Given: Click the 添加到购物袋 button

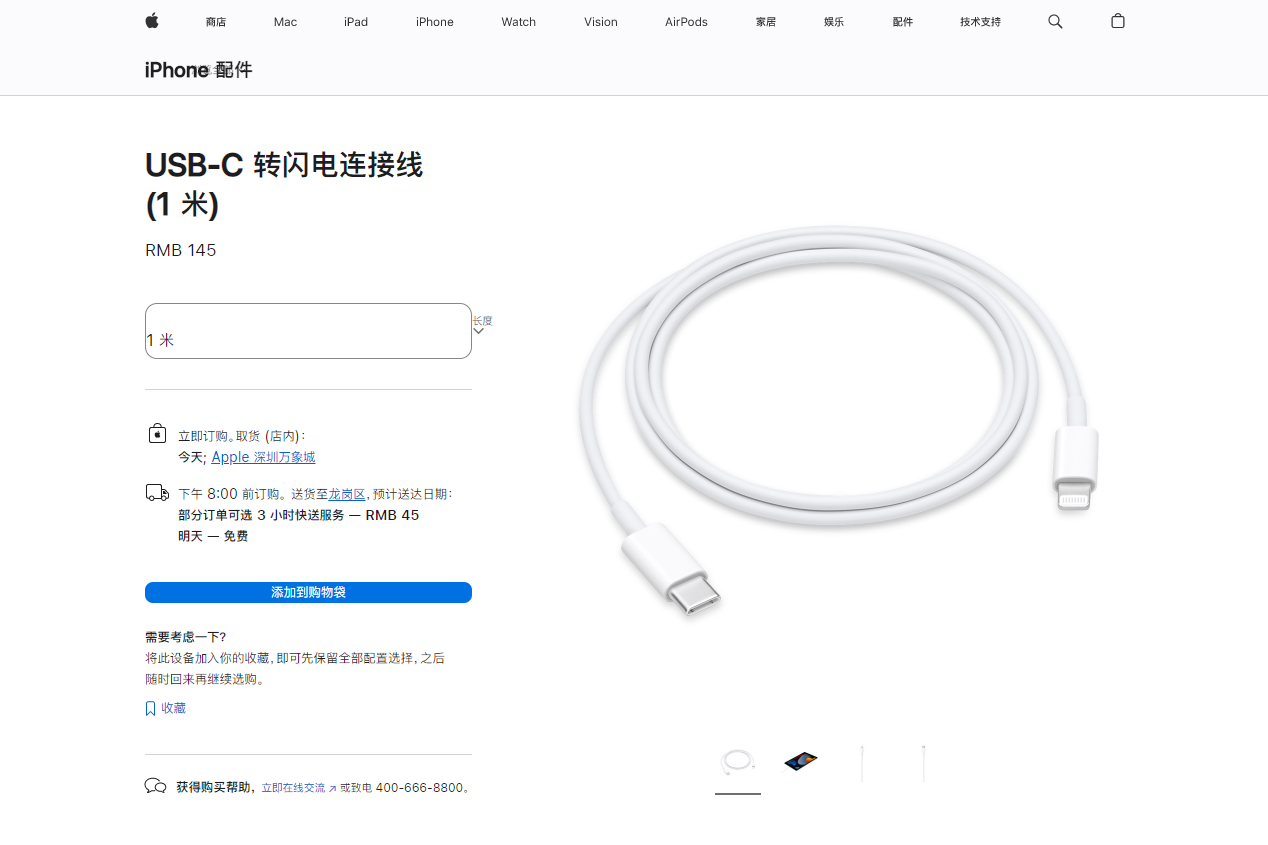Looking at the screenshot, I should [x=308, y=592].
